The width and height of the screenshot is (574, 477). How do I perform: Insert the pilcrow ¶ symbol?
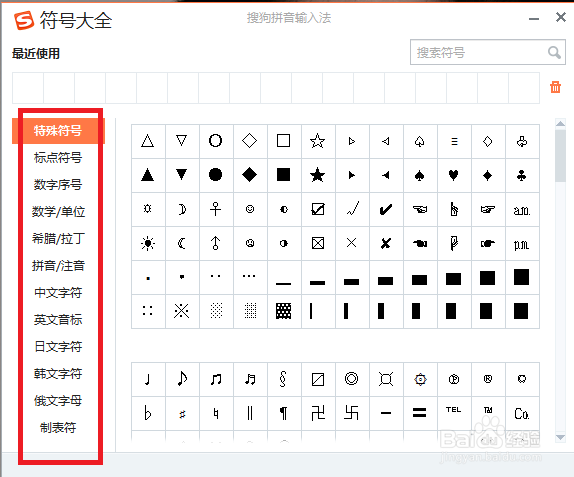tap(284, 413)
